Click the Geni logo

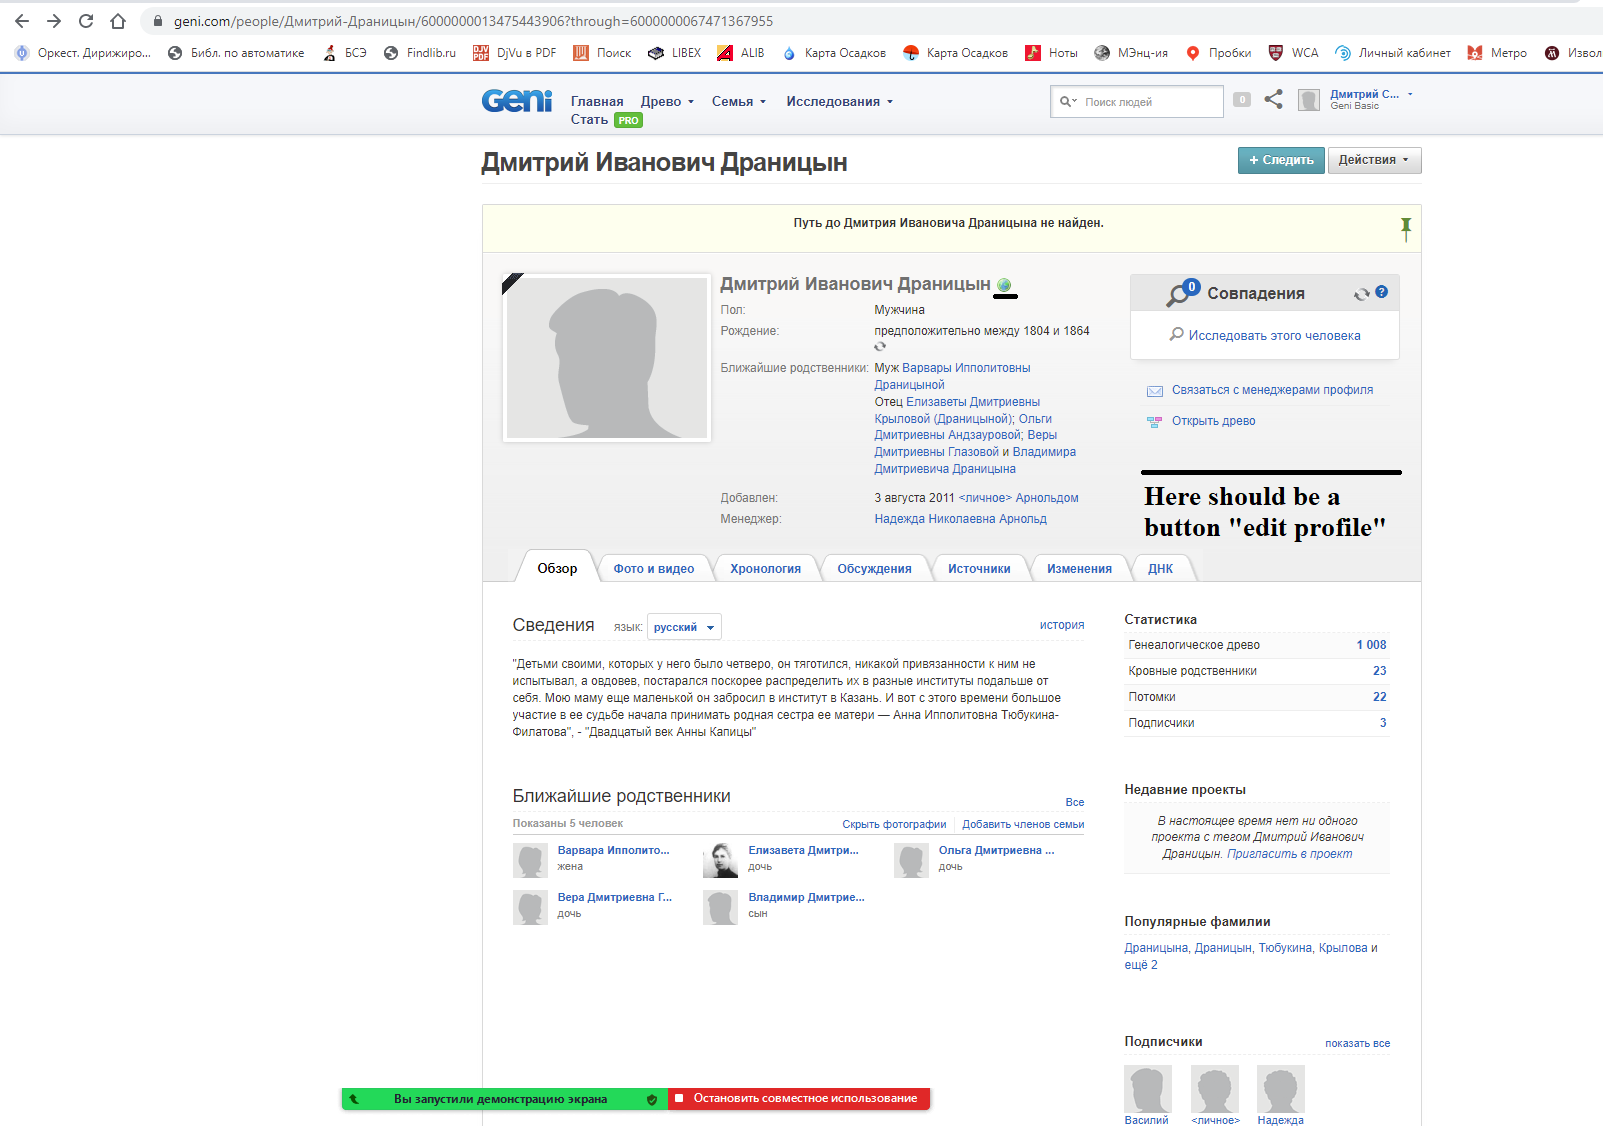coord(516,101)
